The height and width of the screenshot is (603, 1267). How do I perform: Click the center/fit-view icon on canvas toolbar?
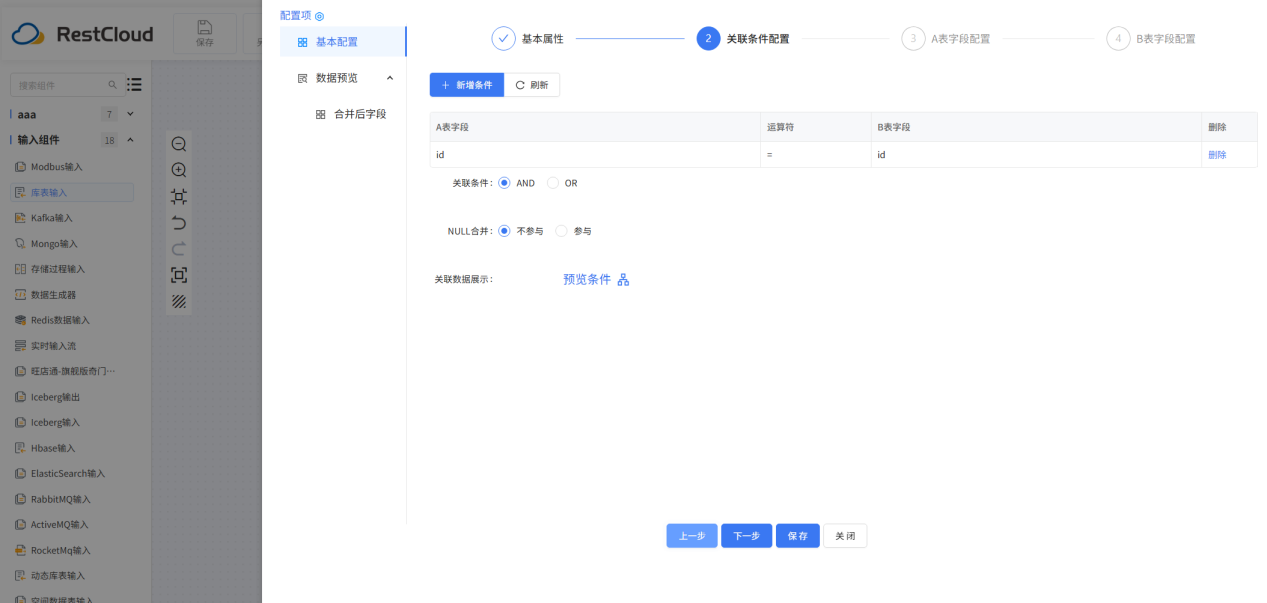pos(179,197)
